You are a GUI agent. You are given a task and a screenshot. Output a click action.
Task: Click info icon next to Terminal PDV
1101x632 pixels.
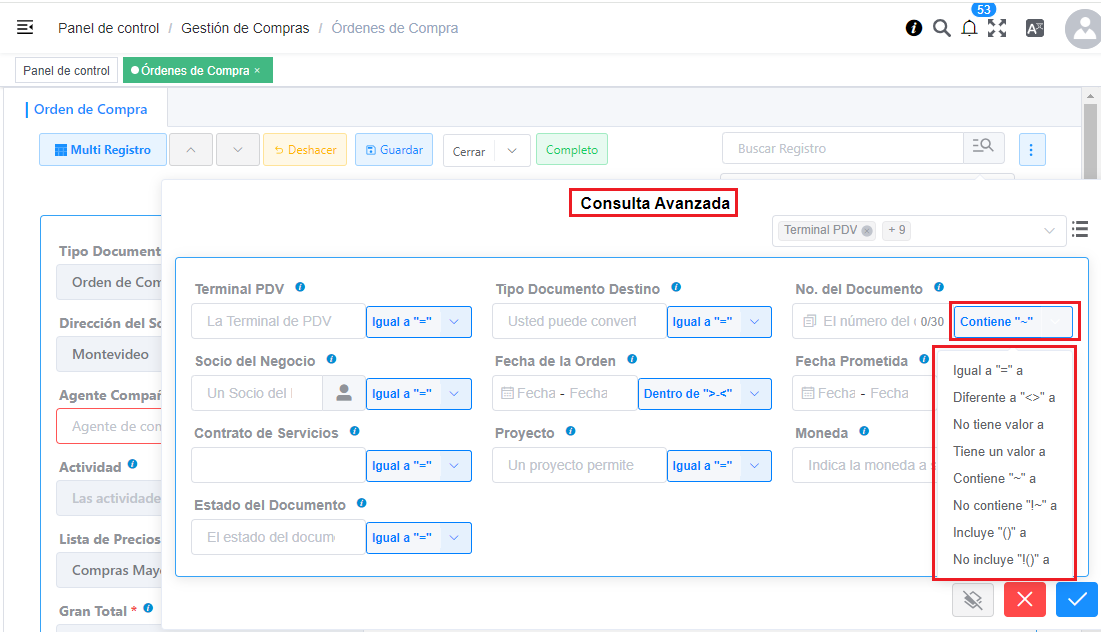[x=300, y=288]
